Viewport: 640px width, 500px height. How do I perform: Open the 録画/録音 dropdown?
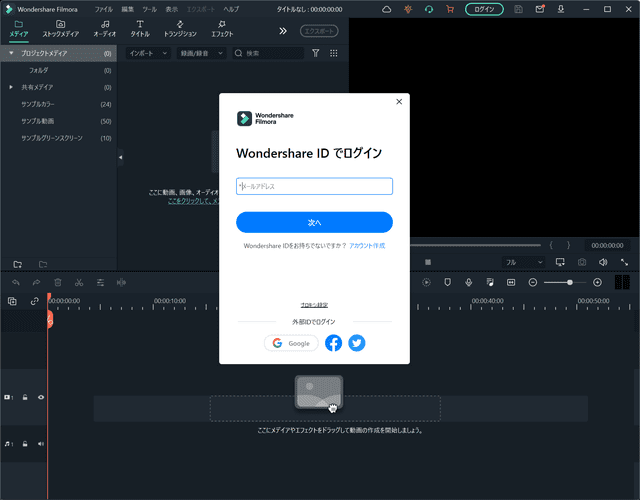tap(202, 53)
